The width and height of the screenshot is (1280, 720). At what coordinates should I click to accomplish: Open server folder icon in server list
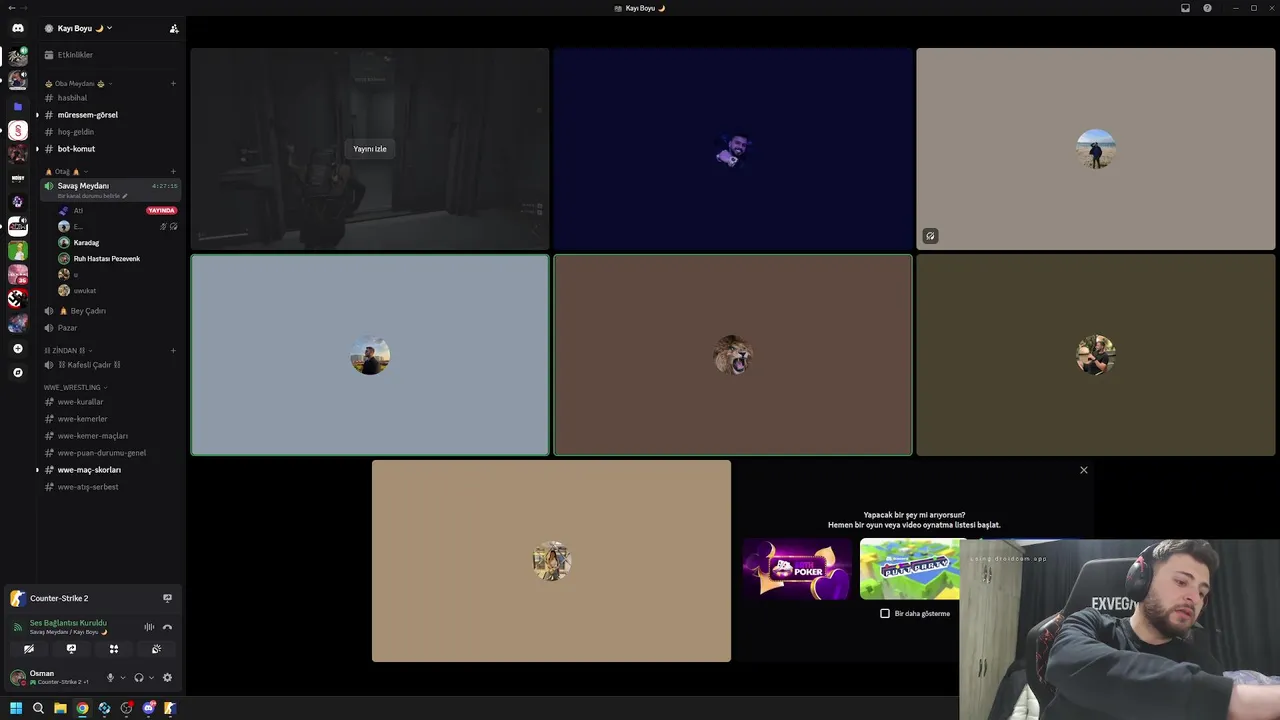point(17,106)
